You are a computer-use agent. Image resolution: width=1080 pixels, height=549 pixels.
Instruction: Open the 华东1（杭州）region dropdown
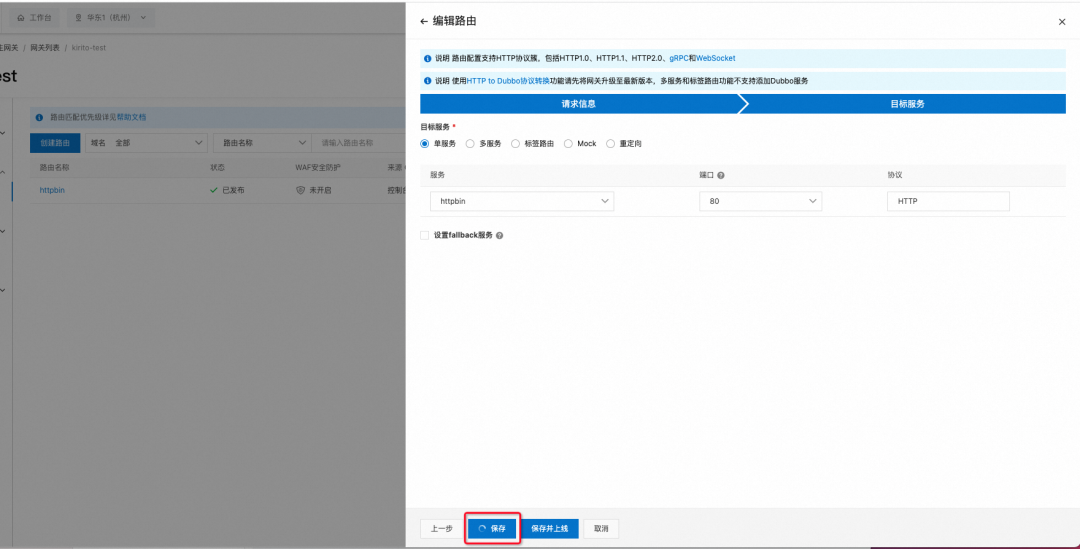[x=110, y=18]
